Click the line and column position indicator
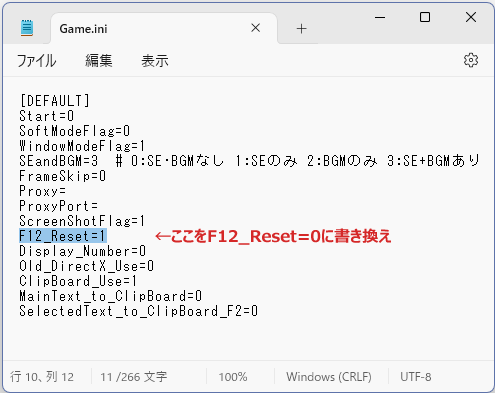This screenshot has width=495, height=393. coord(42,377)
